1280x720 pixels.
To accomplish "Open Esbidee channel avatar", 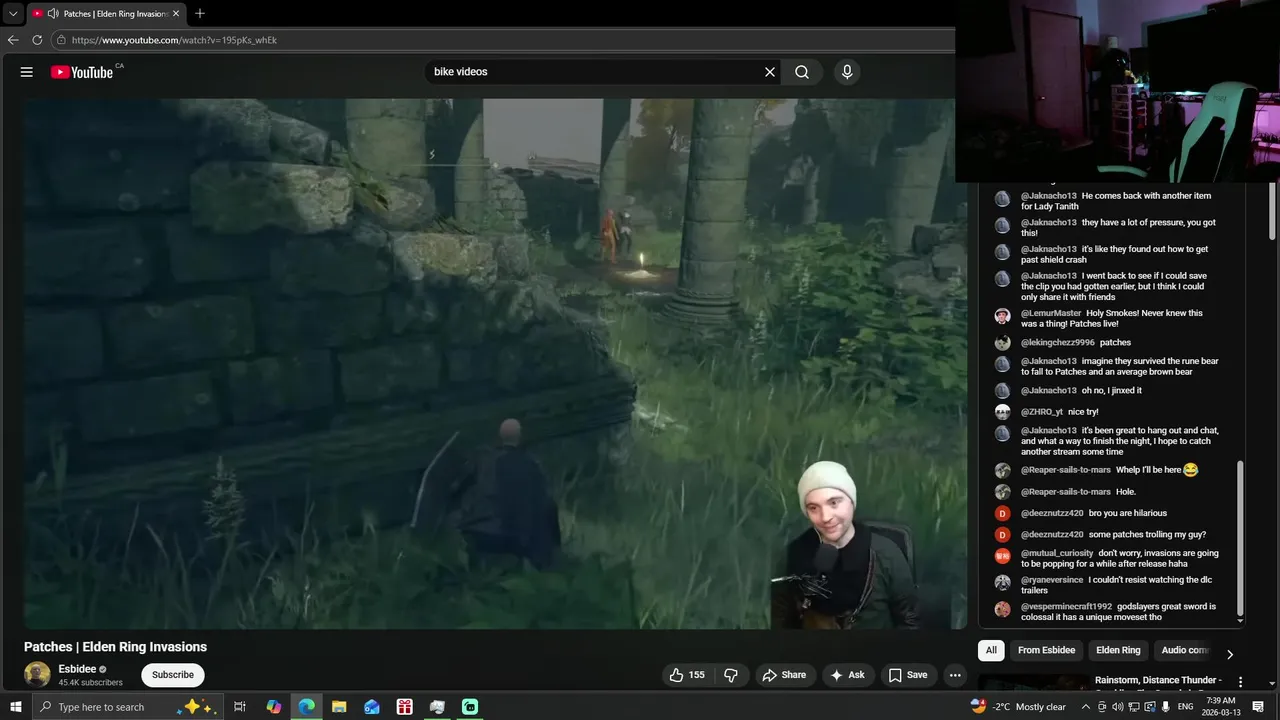I will click(x=37, y=674).
